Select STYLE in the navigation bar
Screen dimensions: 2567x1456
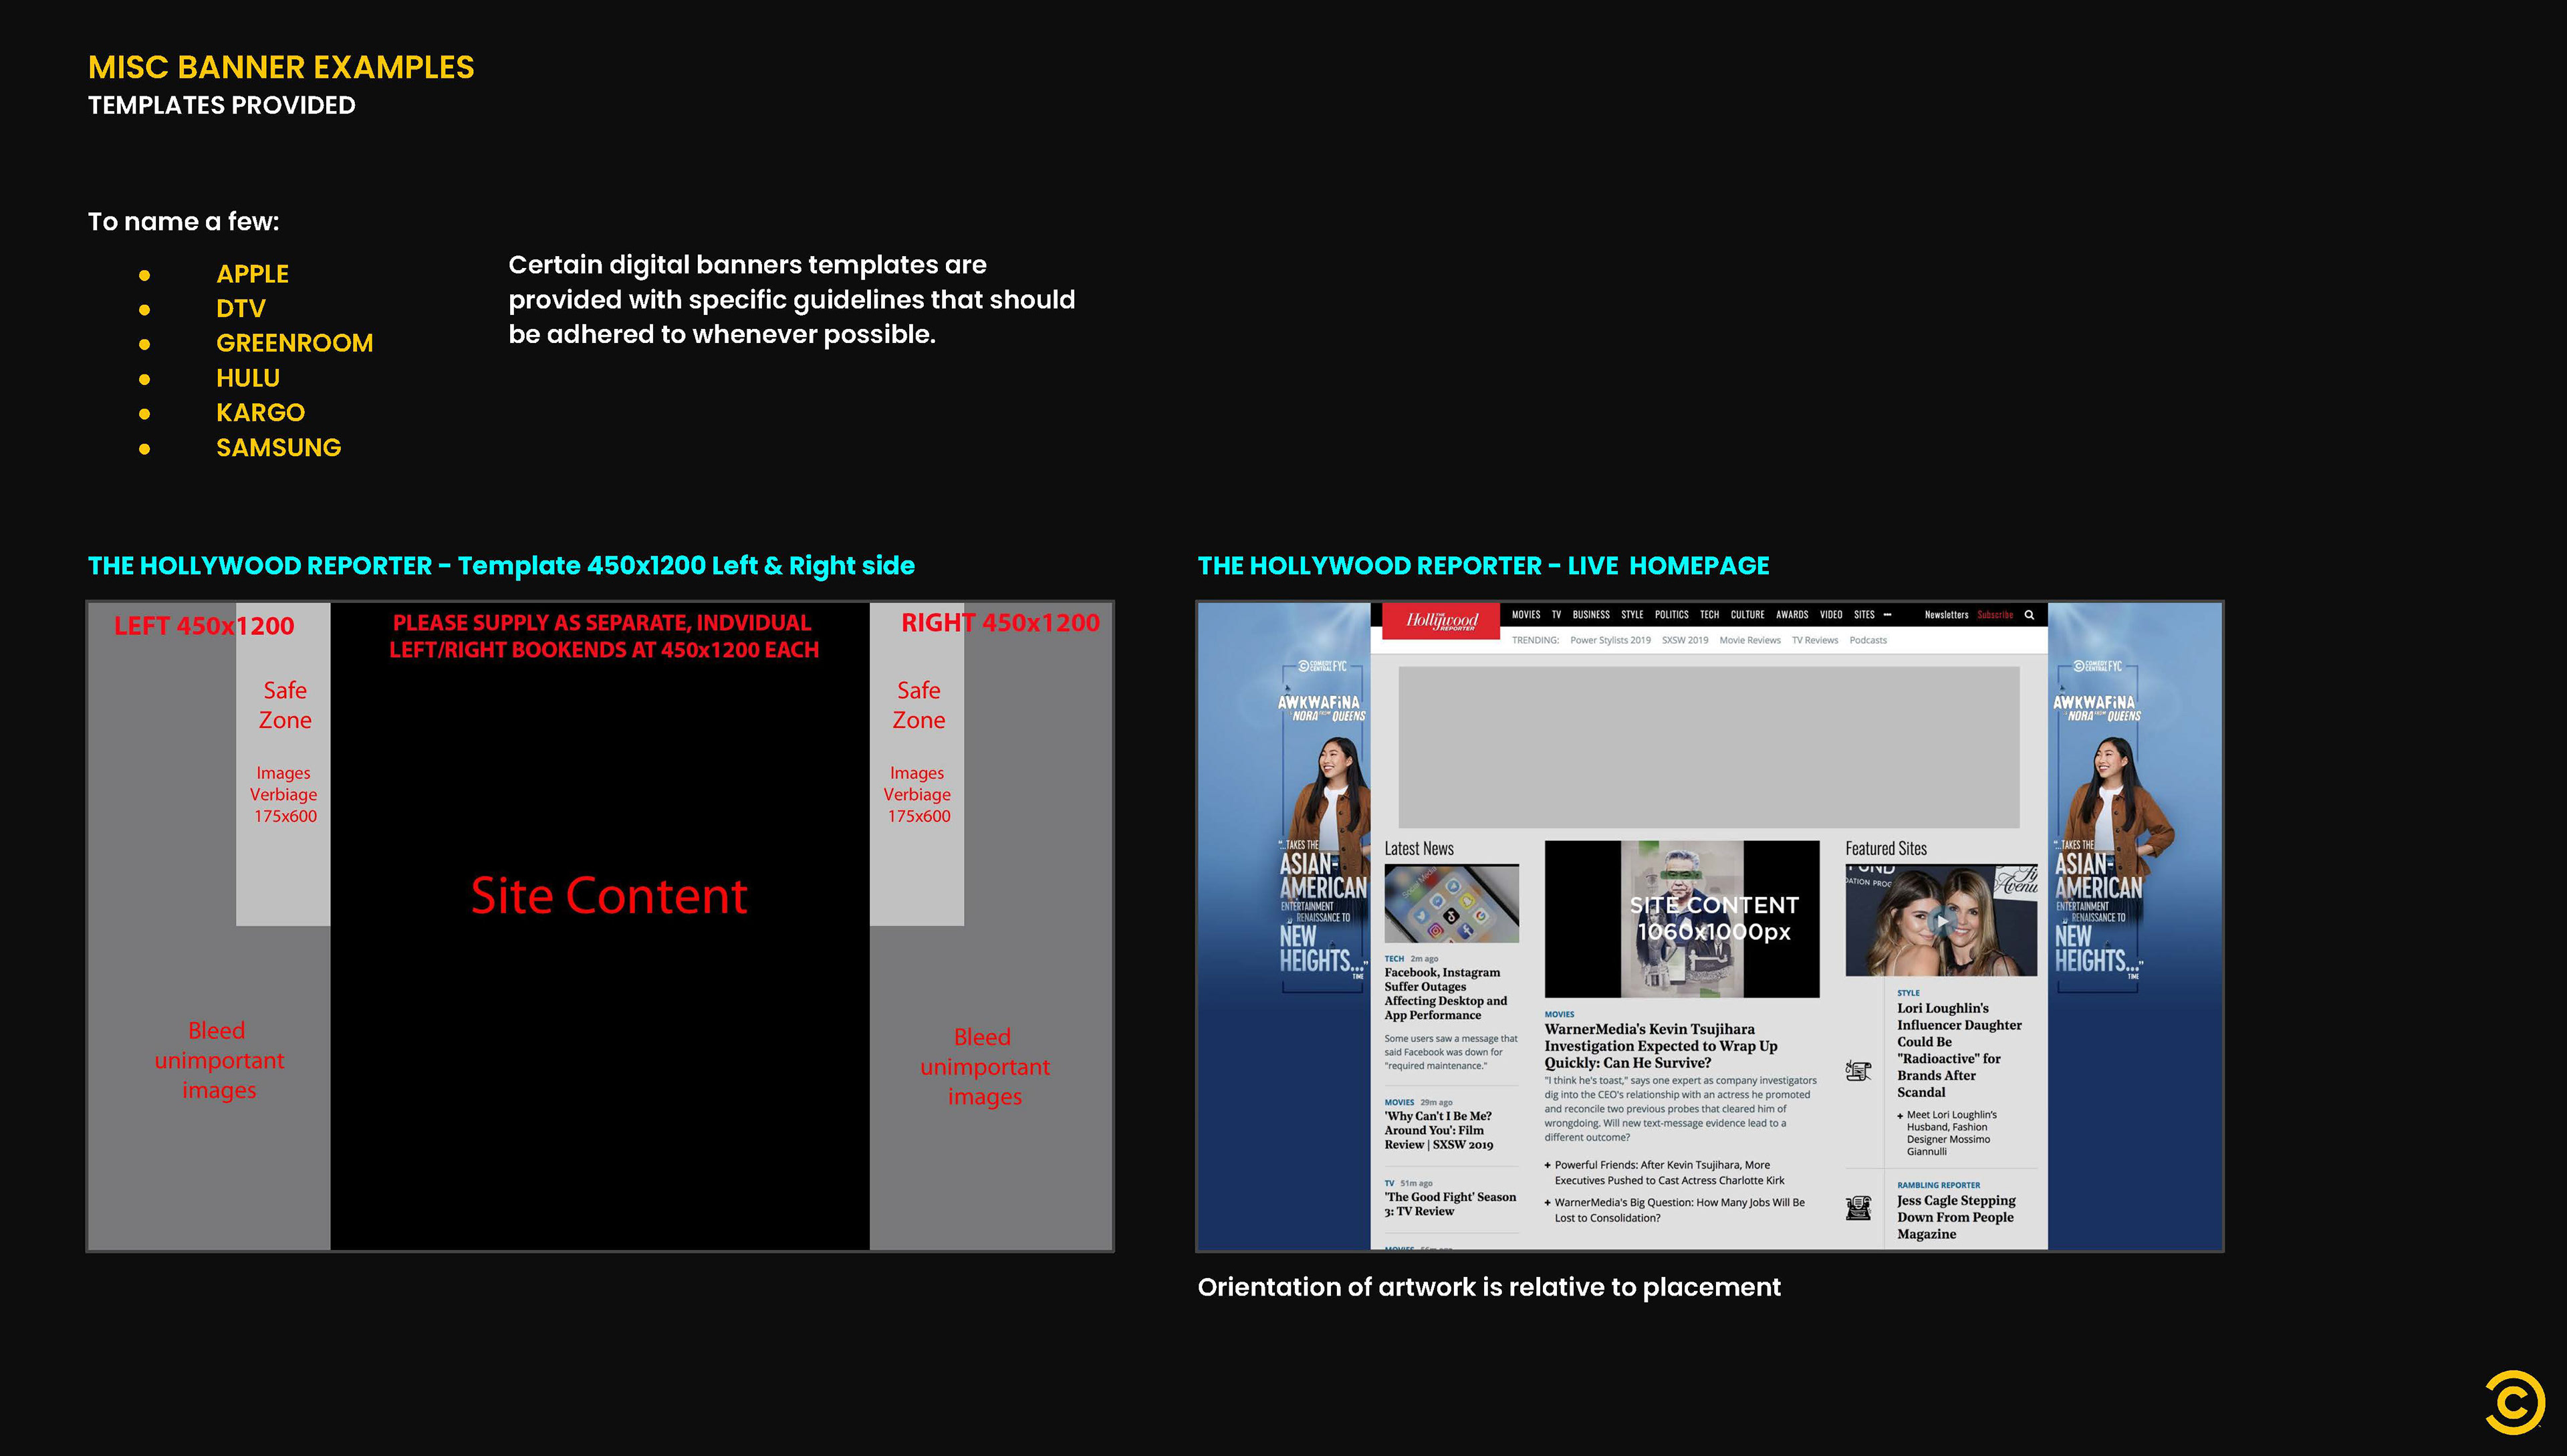coord(1632,615)
